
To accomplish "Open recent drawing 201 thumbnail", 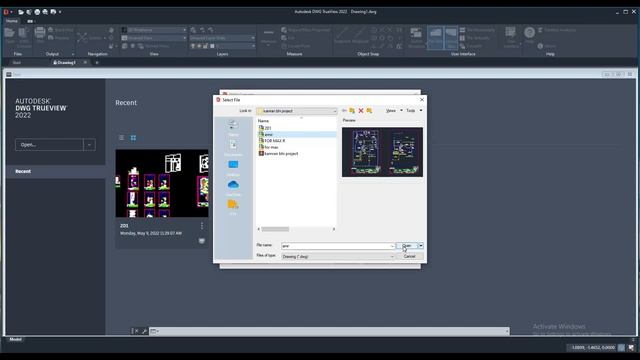I will click(162, 183).
